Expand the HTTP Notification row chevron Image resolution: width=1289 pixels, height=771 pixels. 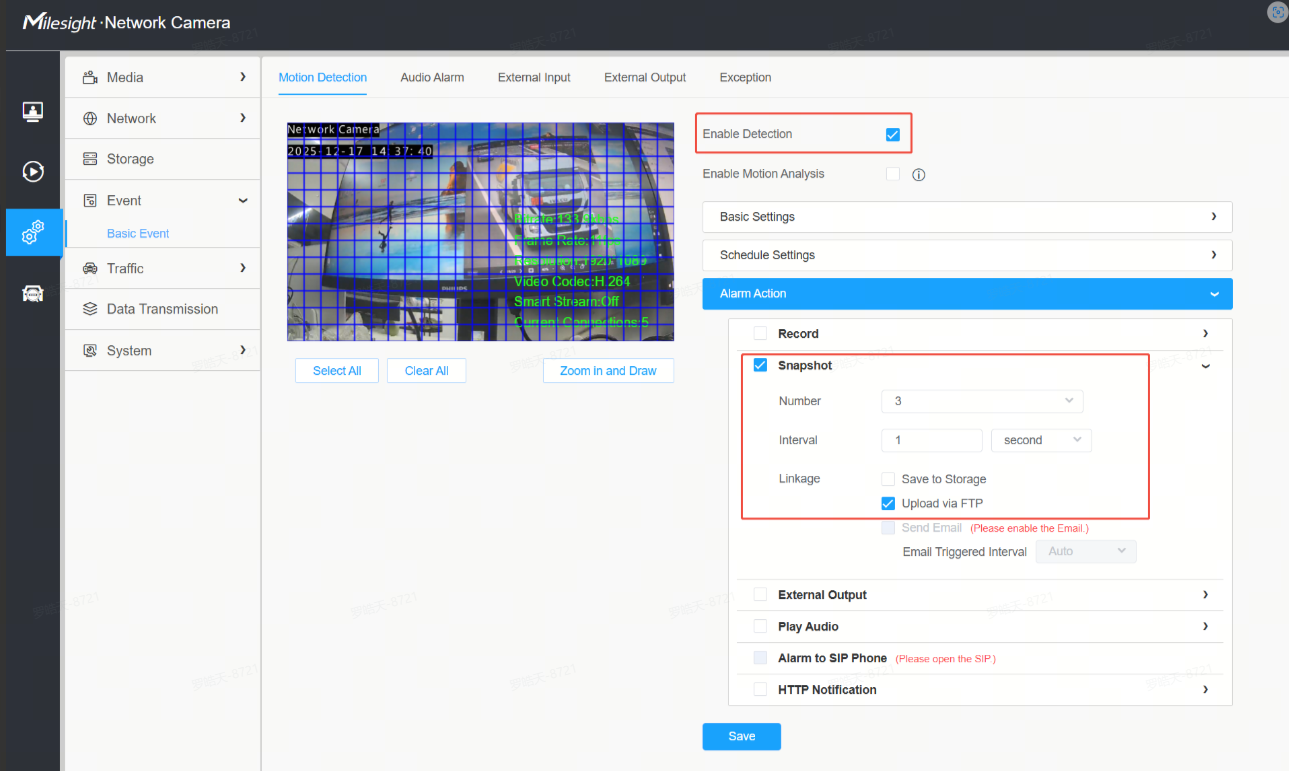1205,690
